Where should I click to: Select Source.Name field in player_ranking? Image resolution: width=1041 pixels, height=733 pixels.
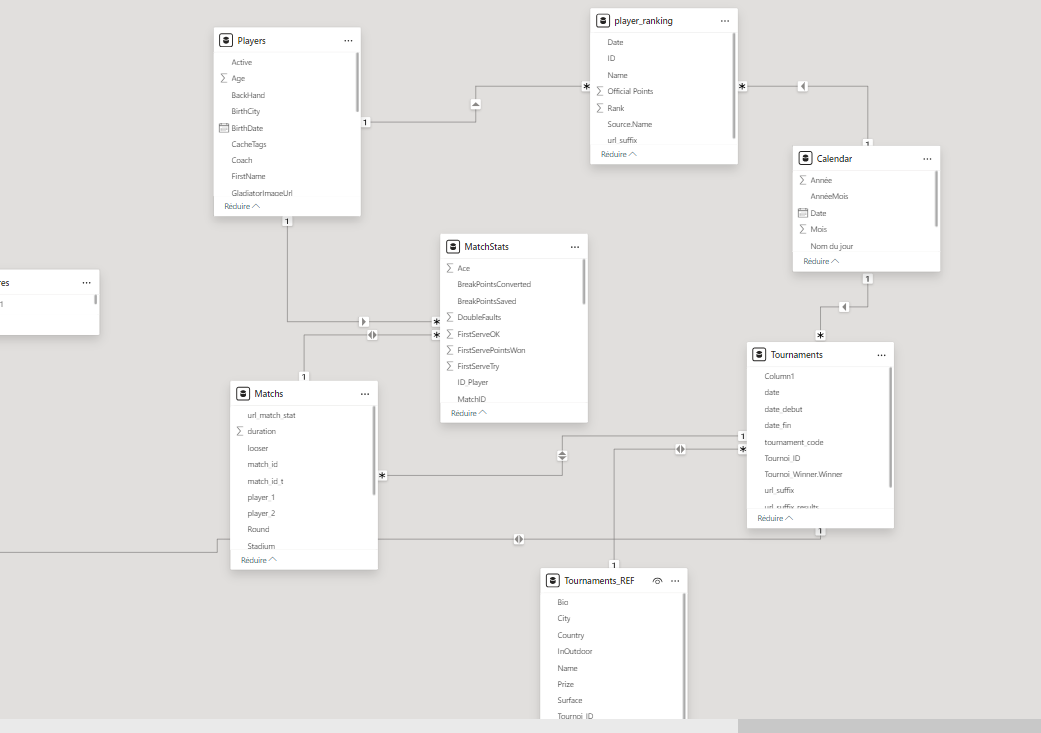click(629, 124)
